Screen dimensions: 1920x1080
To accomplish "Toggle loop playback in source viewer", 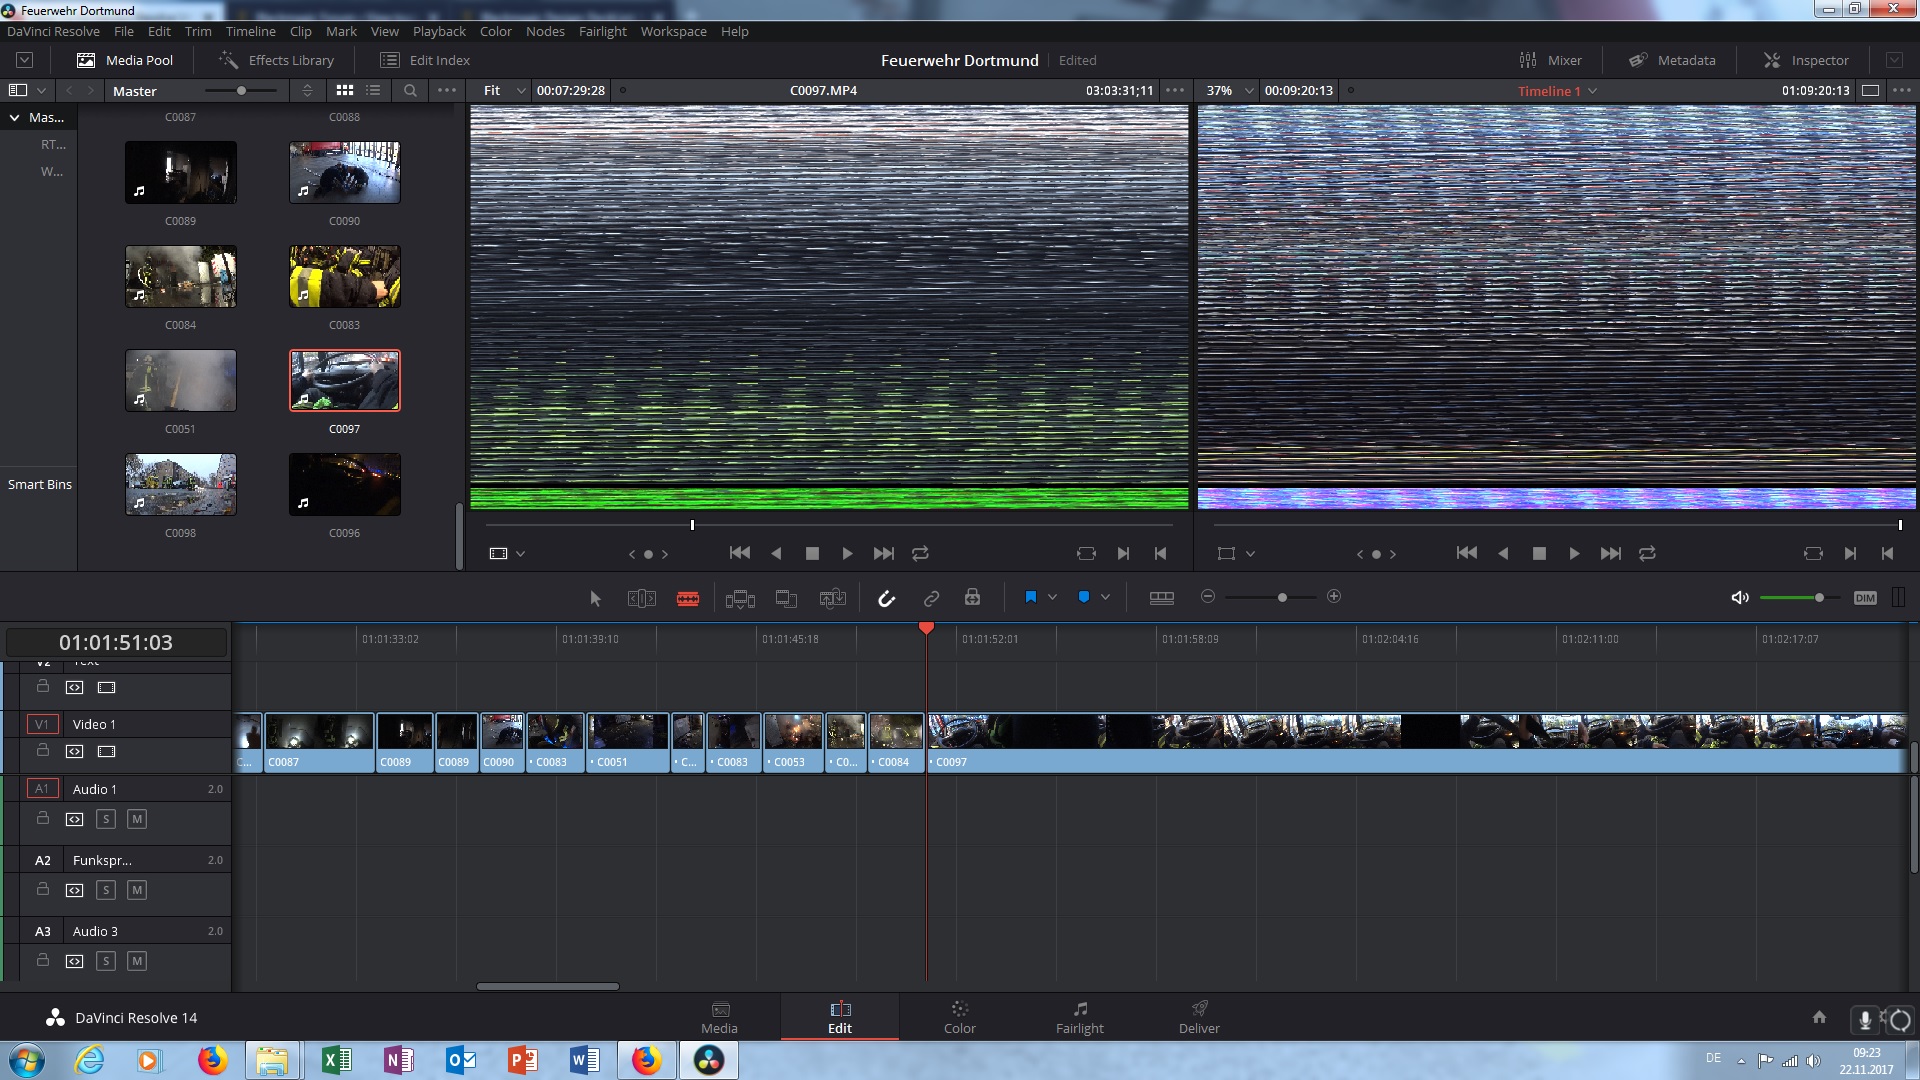I will point(920,553).
